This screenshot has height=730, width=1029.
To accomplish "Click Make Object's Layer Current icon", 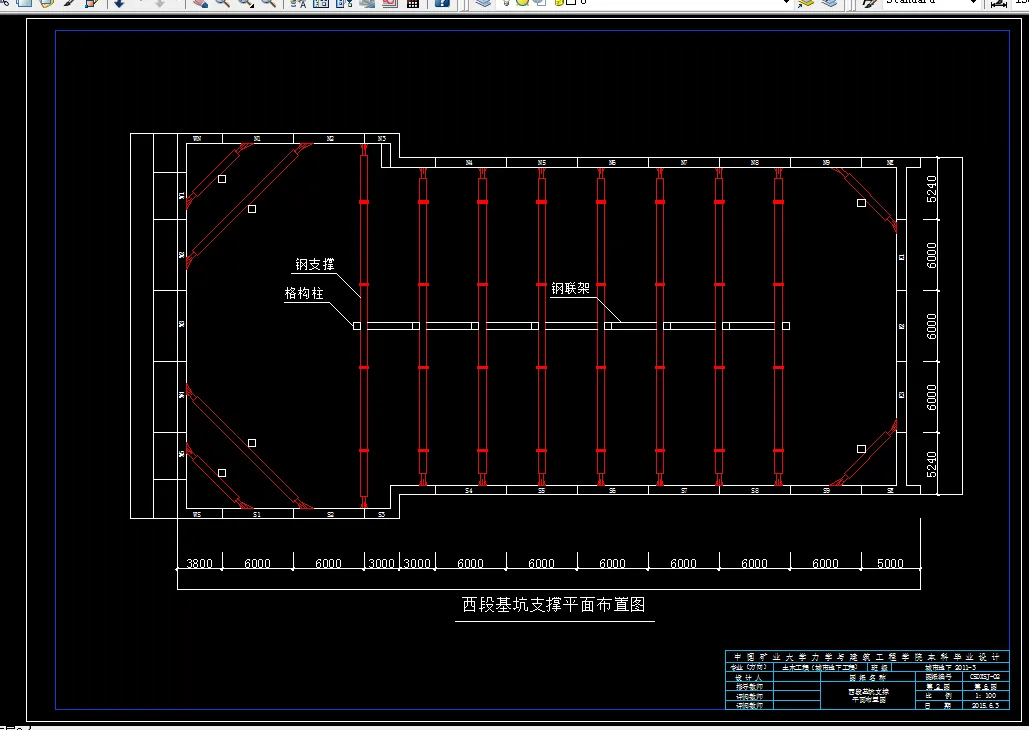I will tap(806, 3).
